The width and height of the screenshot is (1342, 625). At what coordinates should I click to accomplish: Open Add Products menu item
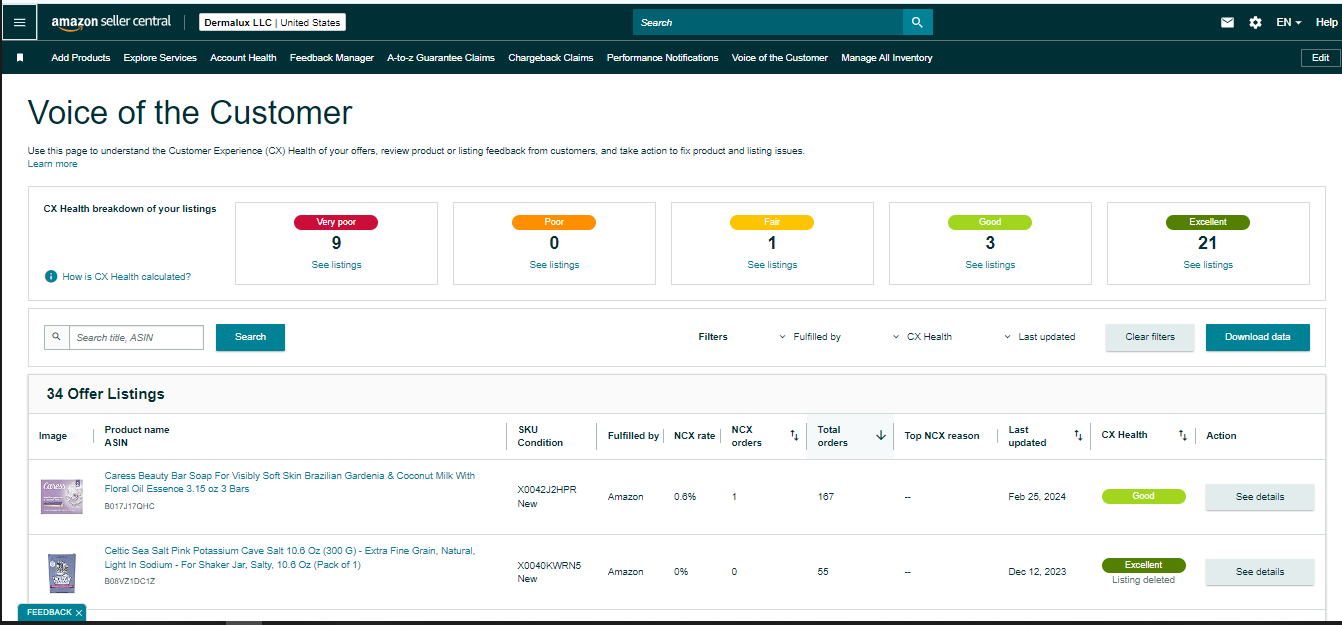click(x=81, y=58)
